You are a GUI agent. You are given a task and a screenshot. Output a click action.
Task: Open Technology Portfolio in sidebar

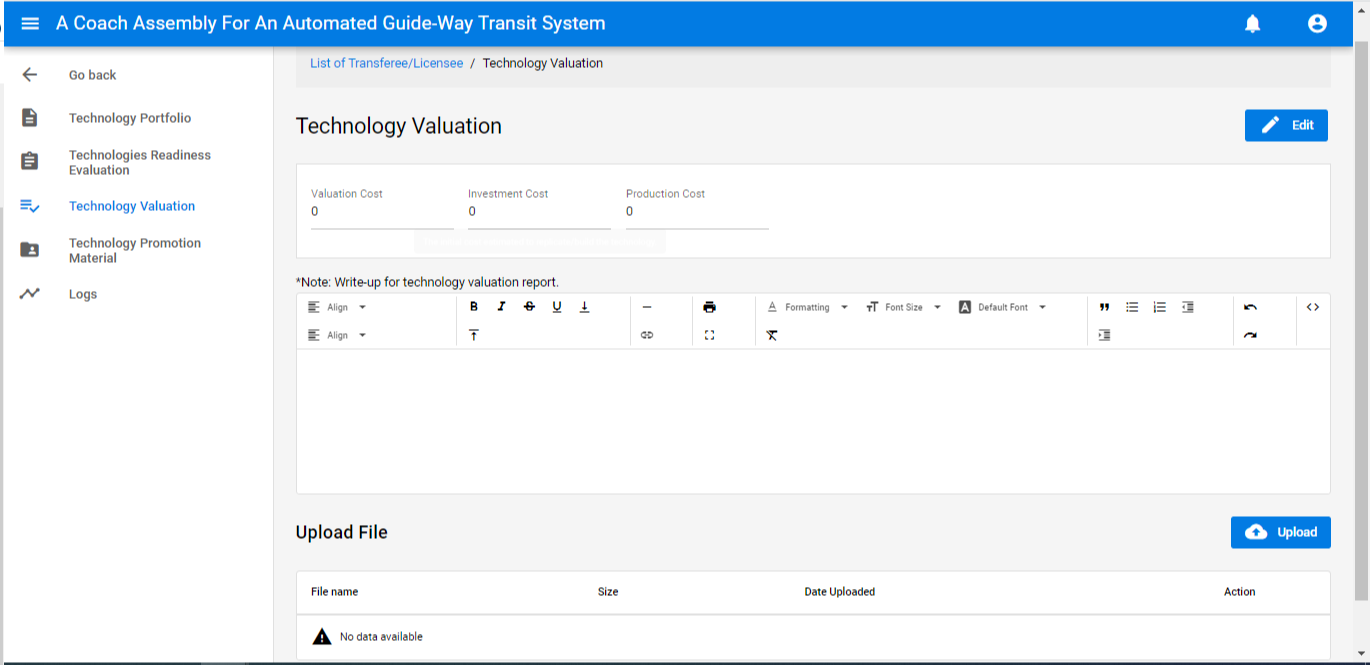tap(130, 118)
